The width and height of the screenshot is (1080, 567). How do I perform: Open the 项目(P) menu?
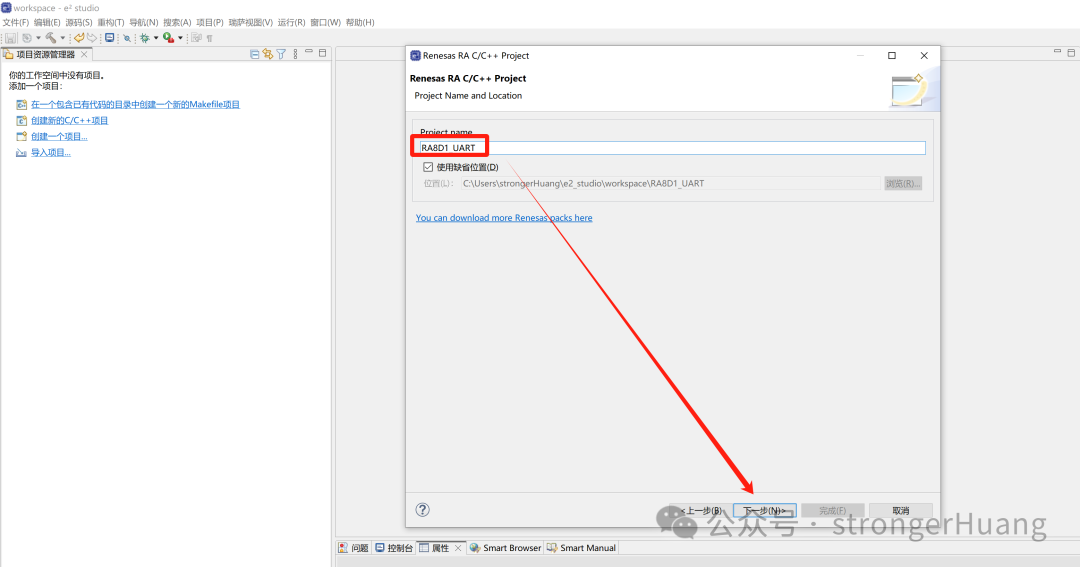click(x=210, y=22)
